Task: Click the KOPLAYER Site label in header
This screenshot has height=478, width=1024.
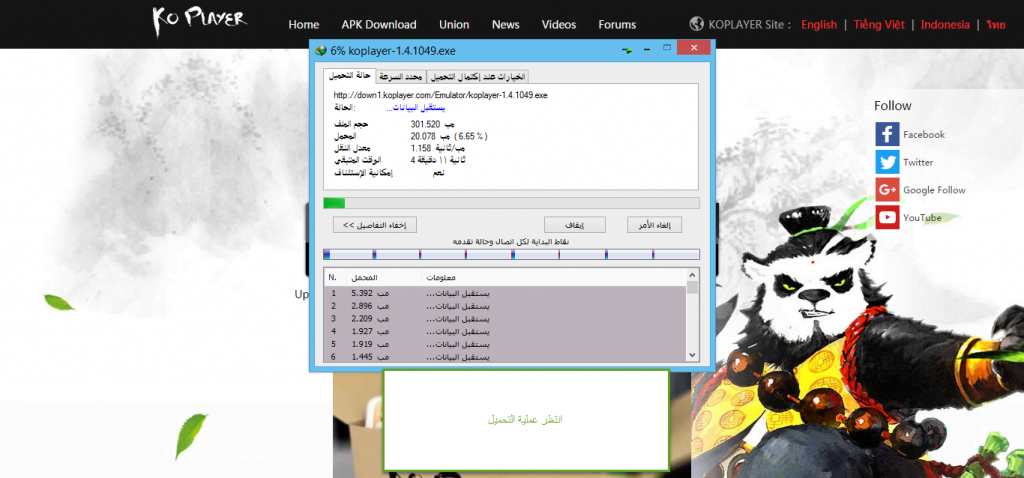Action: point(750,25)
